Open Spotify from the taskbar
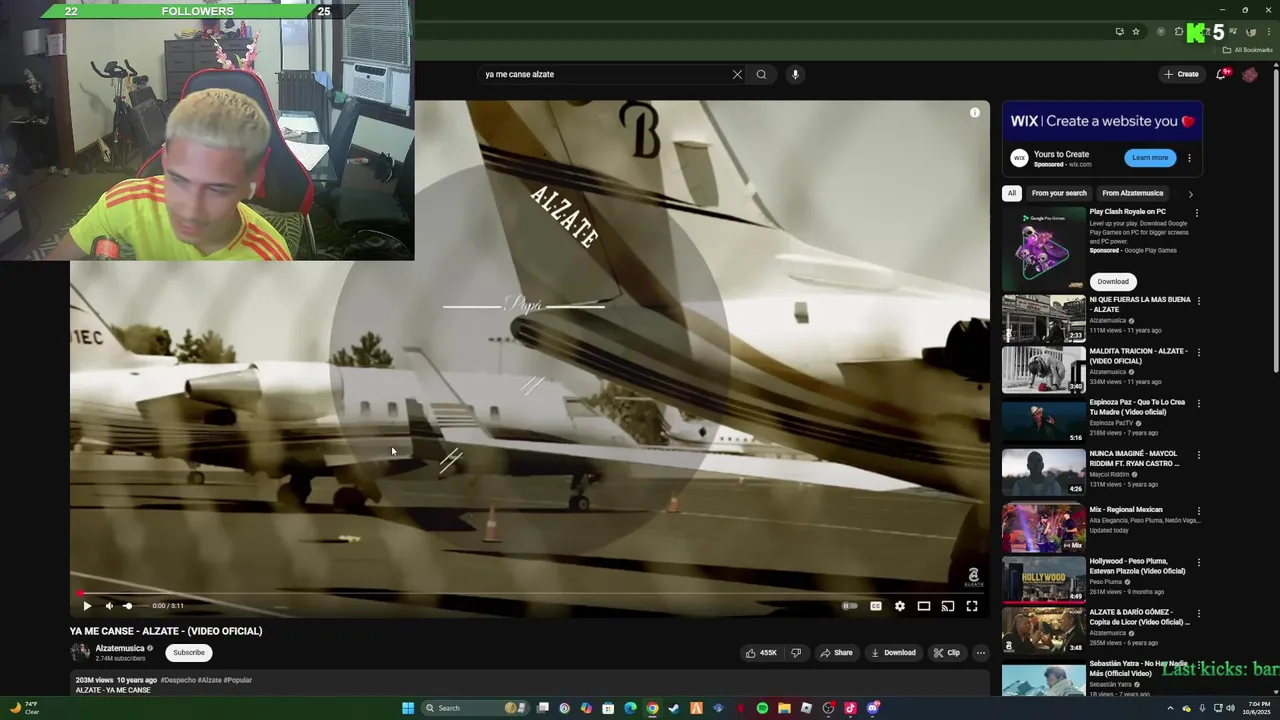This screenshot has height=720, width=1280. click(x=762, y=708)
